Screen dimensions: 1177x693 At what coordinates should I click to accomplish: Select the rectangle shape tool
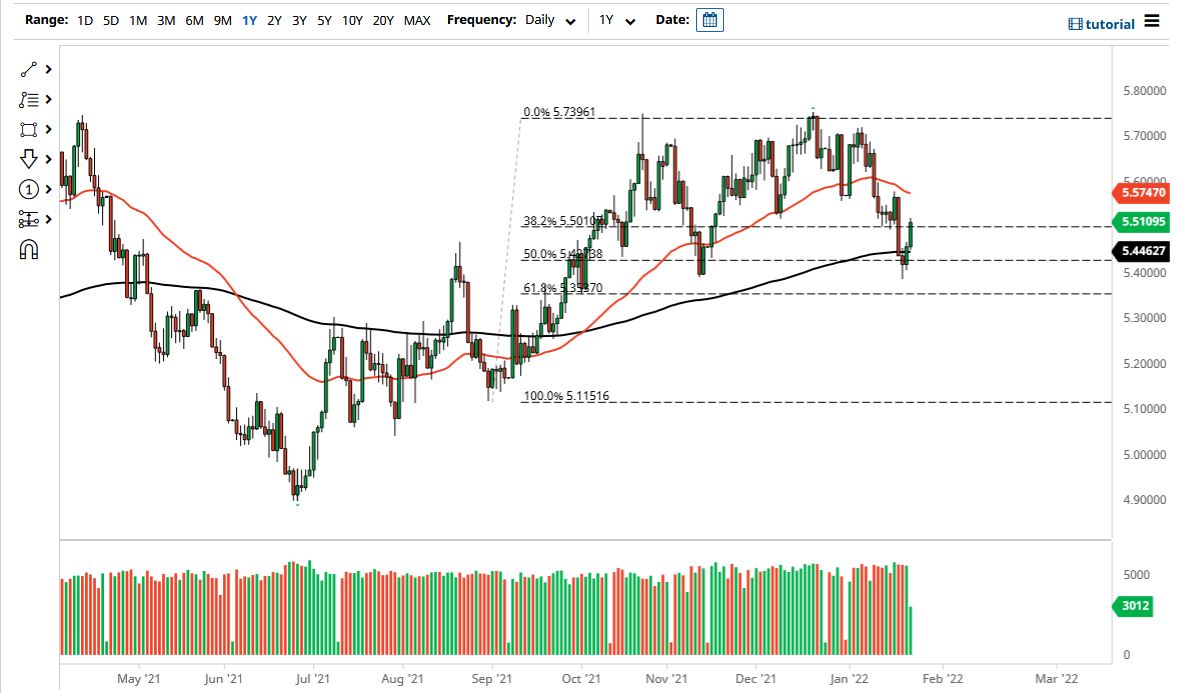click(29, 129)
